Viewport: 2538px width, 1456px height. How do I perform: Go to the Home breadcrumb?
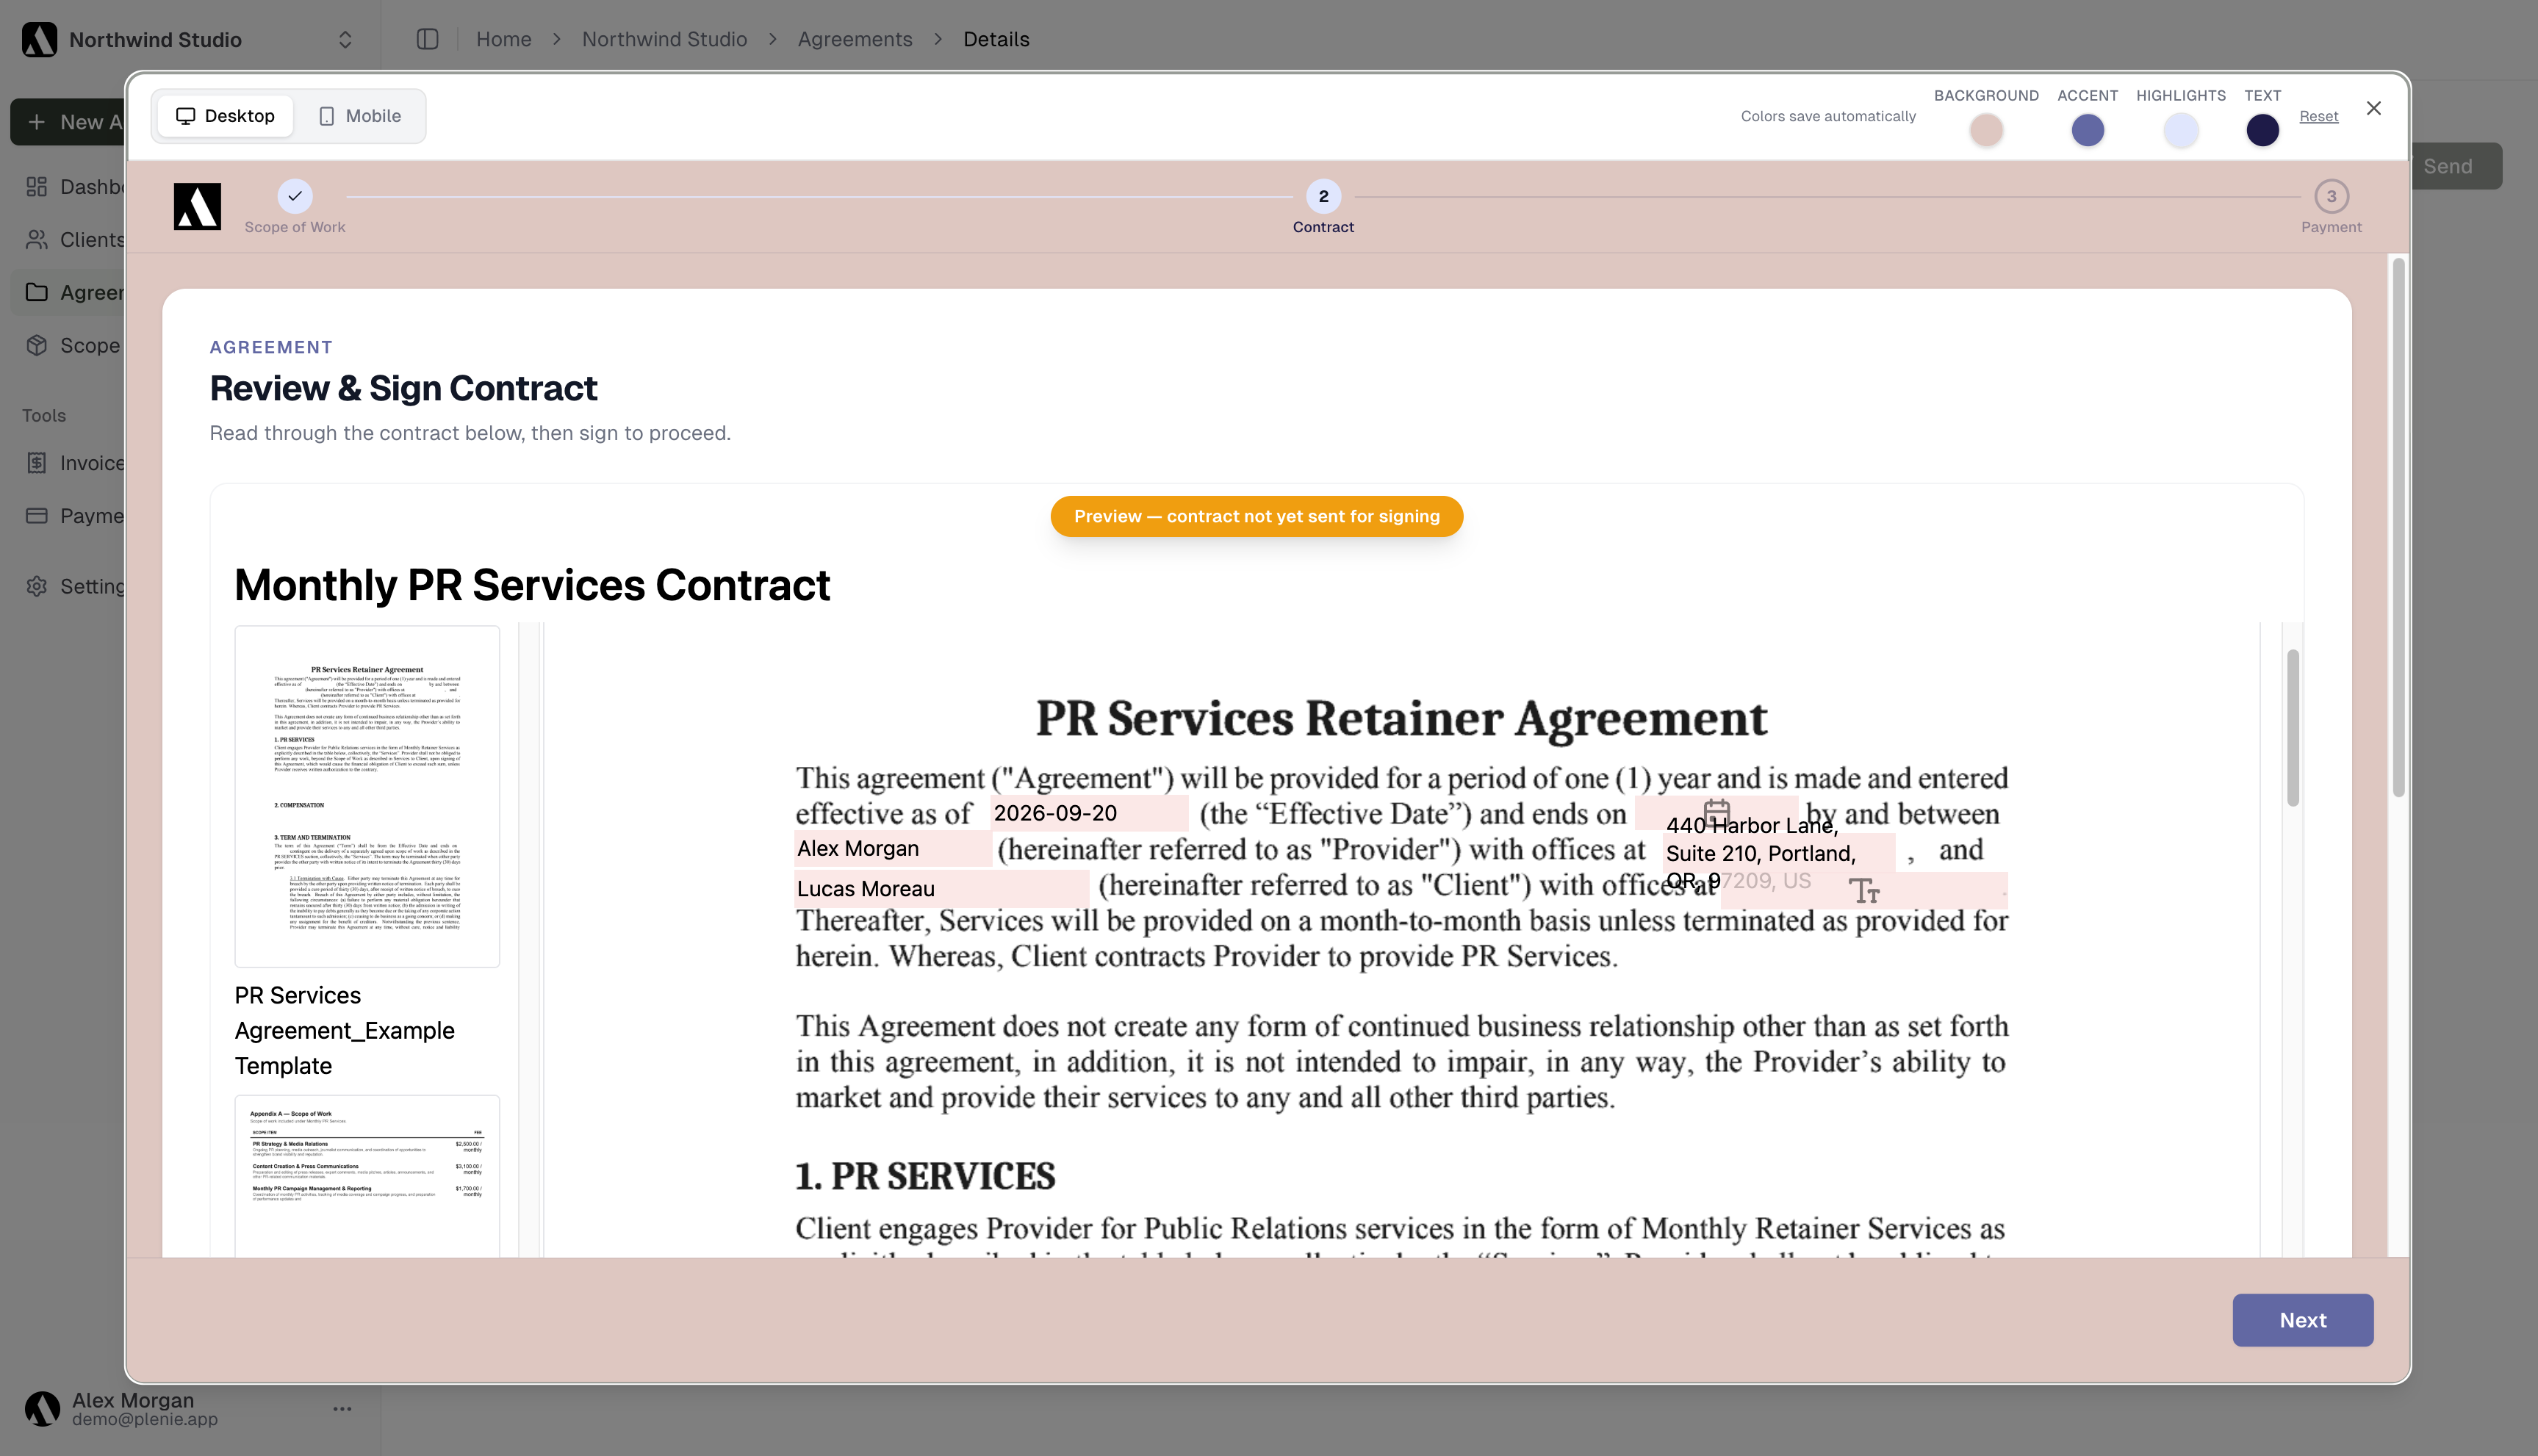pyautogui.click(x=503, y=39)
